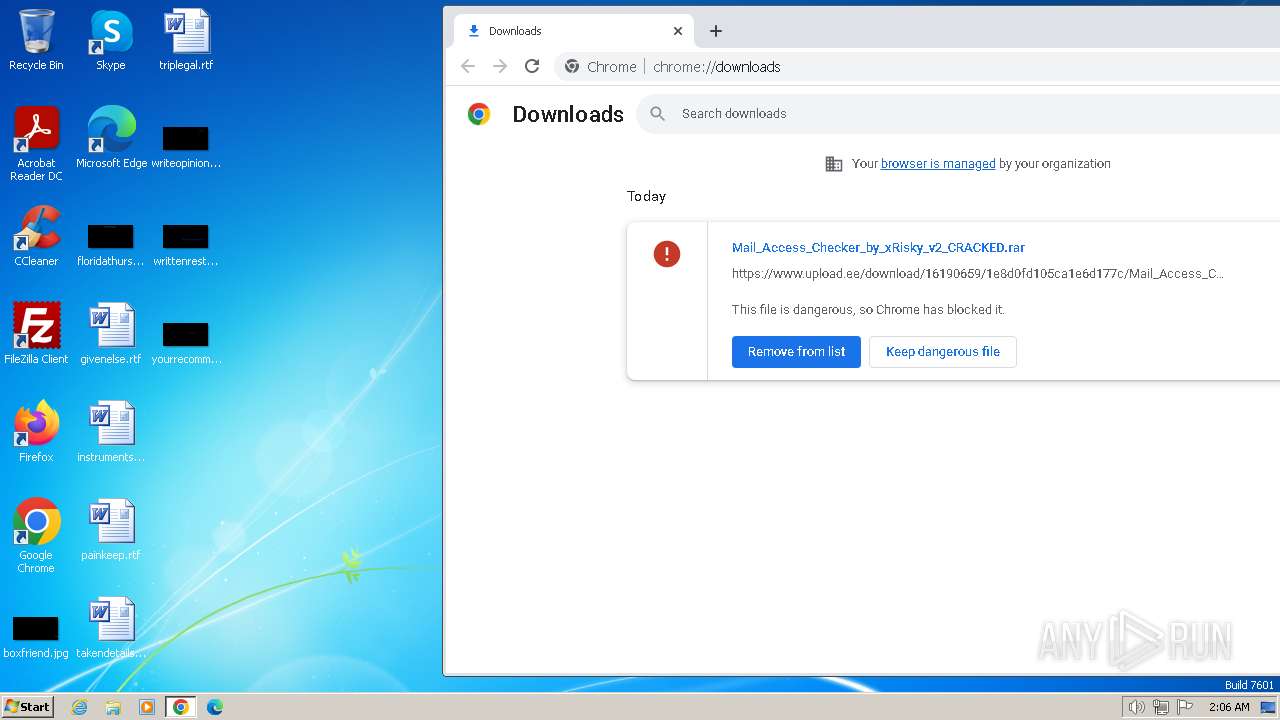Click the network tray icon

(1161, 707)
